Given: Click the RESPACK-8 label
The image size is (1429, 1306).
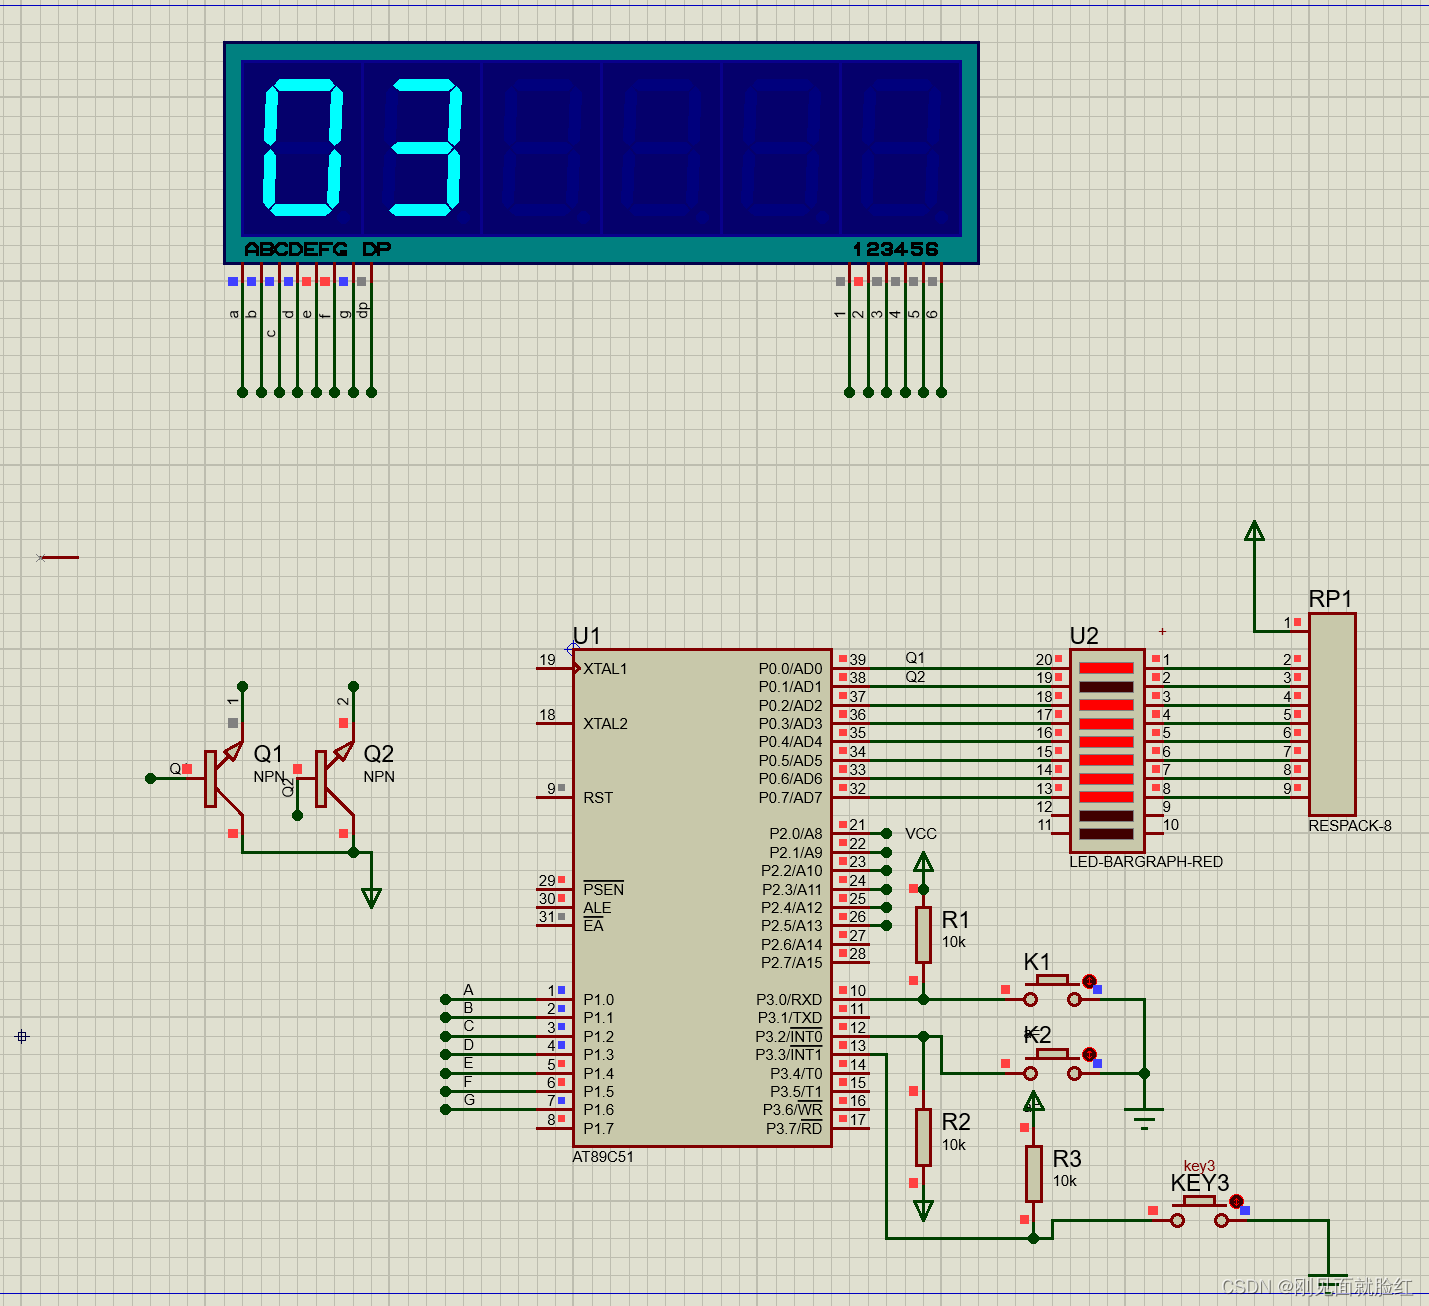Looking at the screenshot, I should click(1350, 826).
